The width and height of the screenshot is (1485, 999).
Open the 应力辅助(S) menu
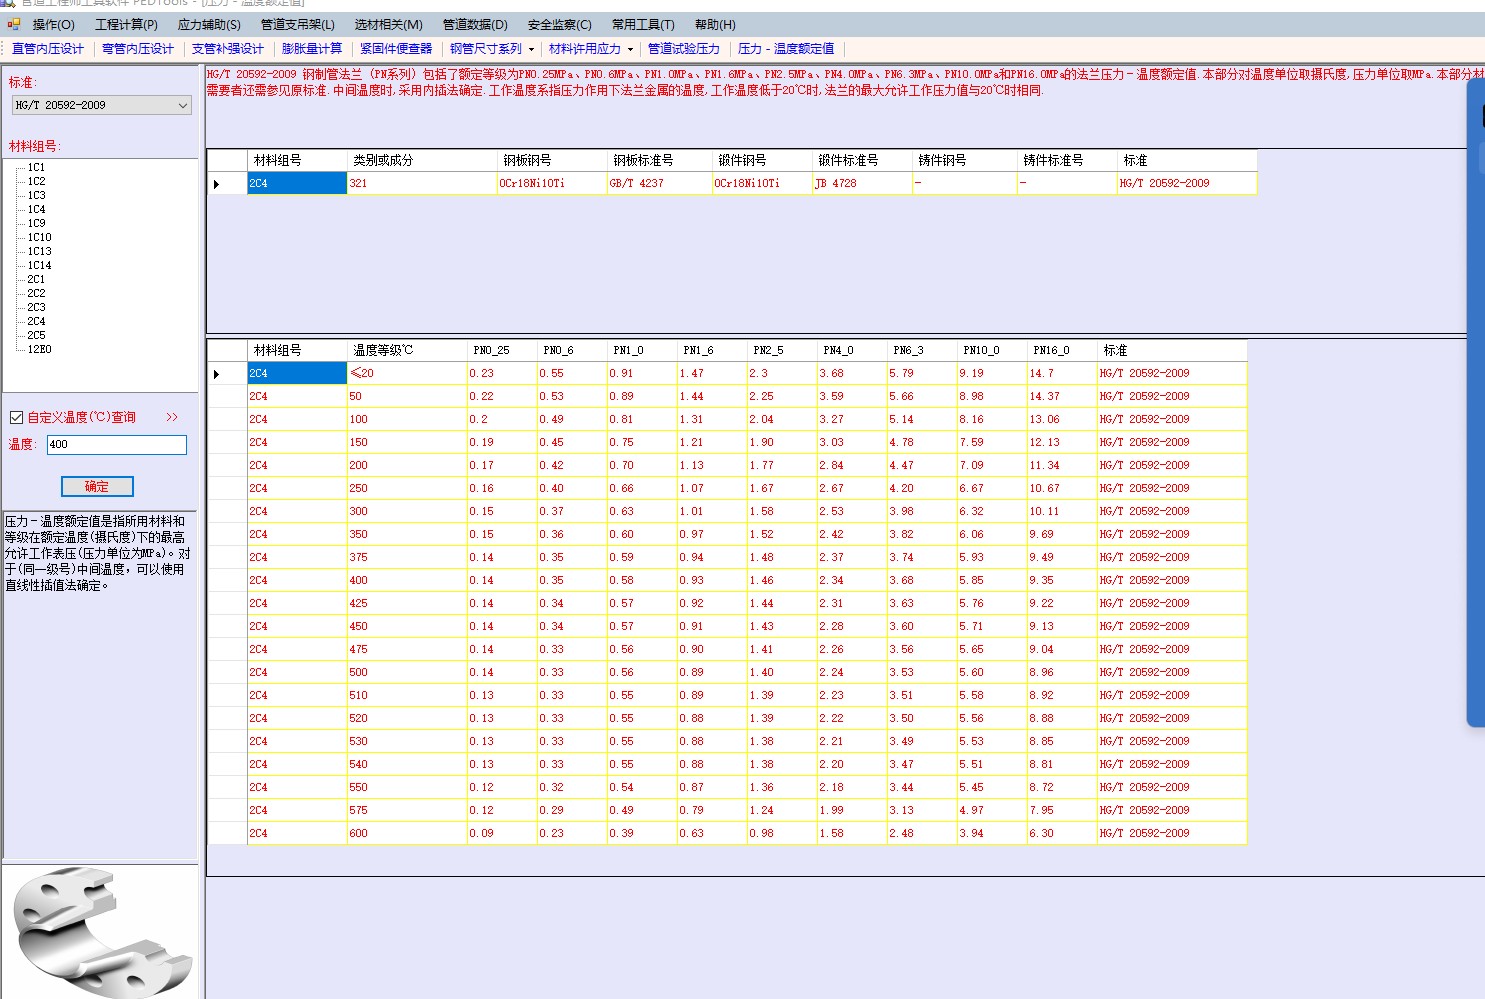209,24
